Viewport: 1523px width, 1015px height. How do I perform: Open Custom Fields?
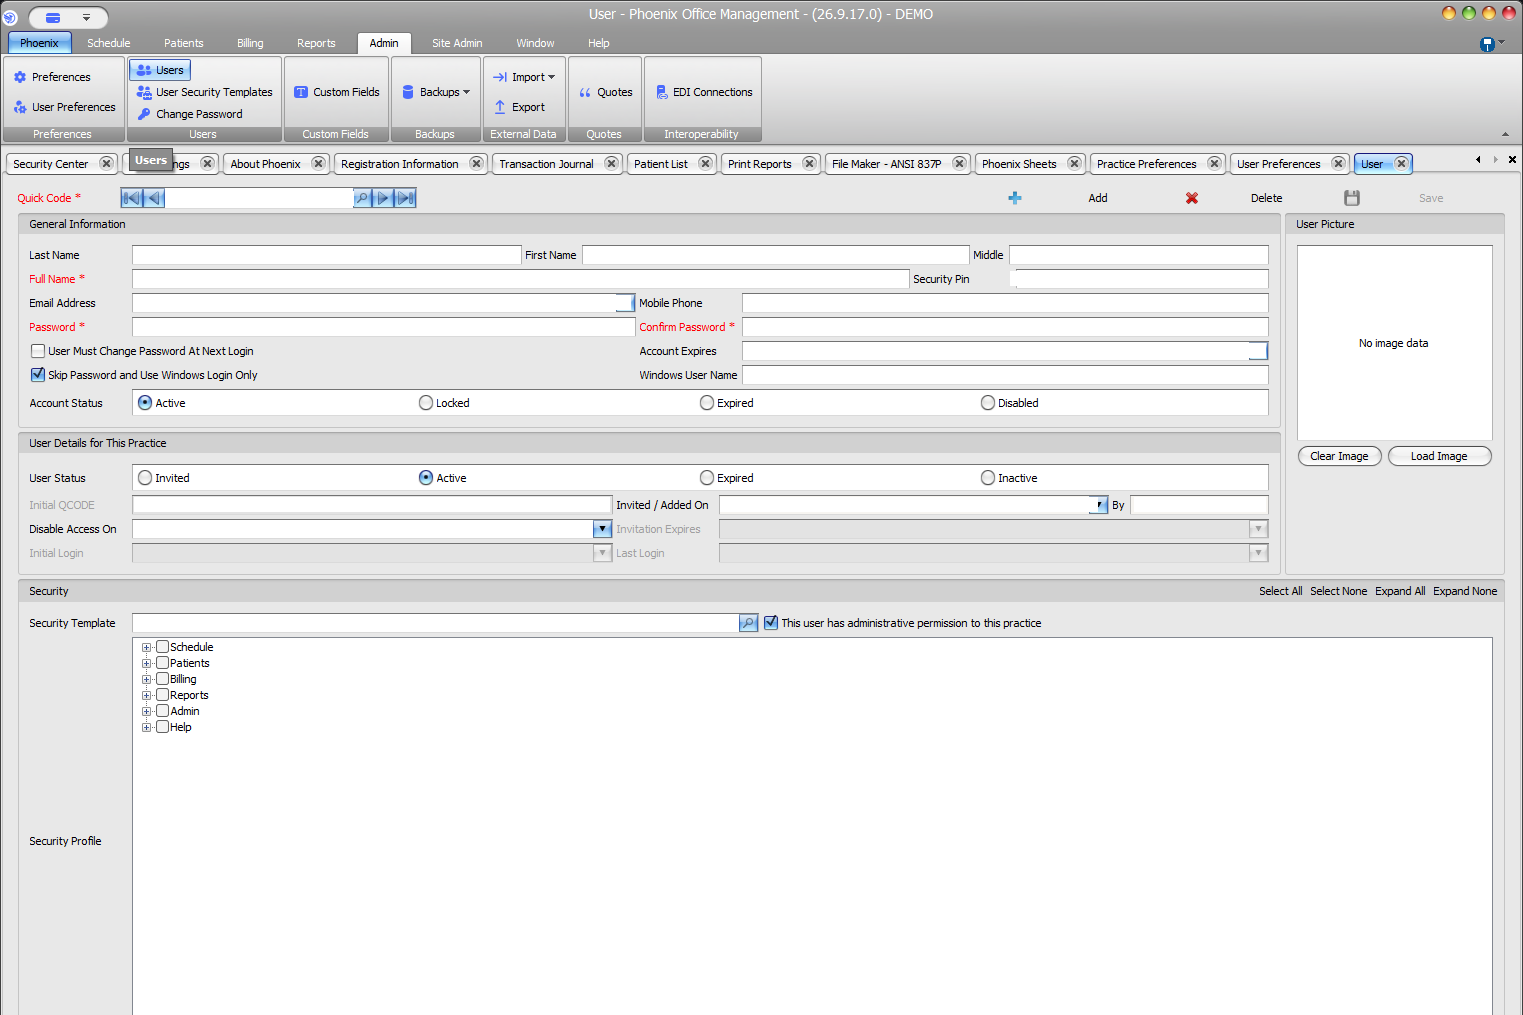tap(336, 92)
